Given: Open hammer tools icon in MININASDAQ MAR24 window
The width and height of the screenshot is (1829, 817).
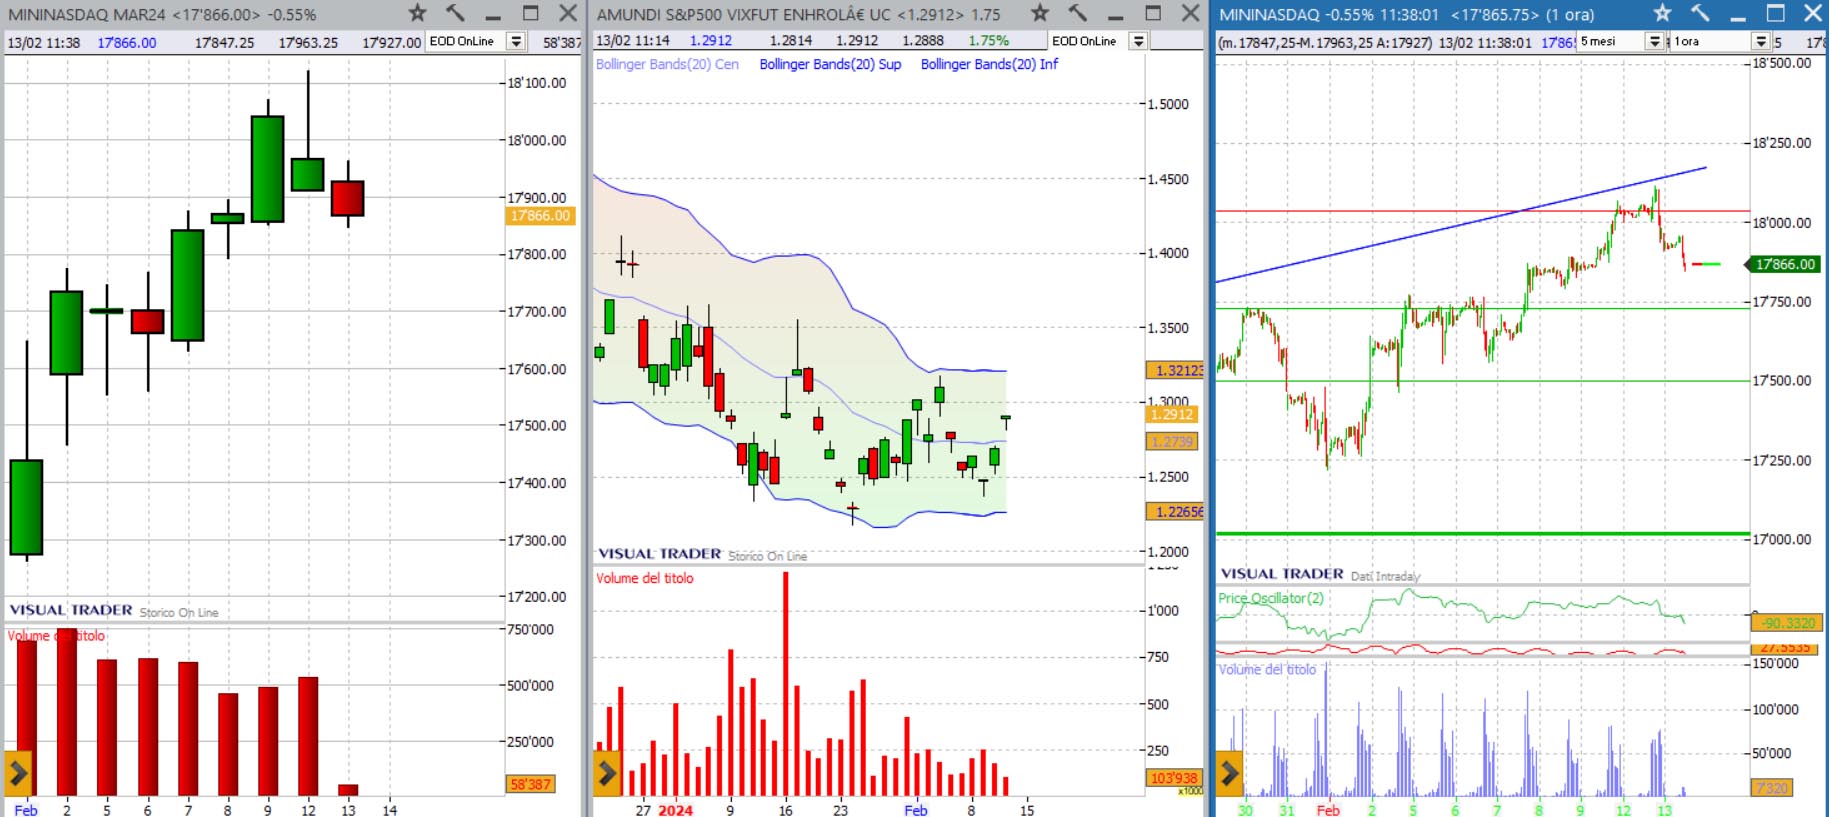Looking at the screenshot, I should point(455,13).
